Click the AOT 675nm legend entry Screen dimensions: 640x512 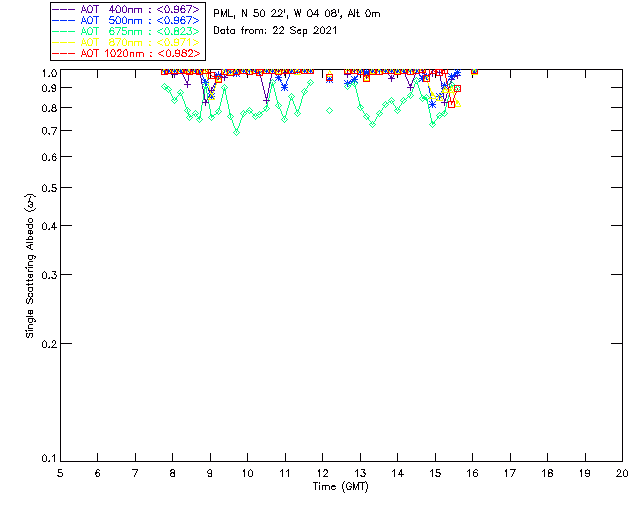[x=127, y=31]
